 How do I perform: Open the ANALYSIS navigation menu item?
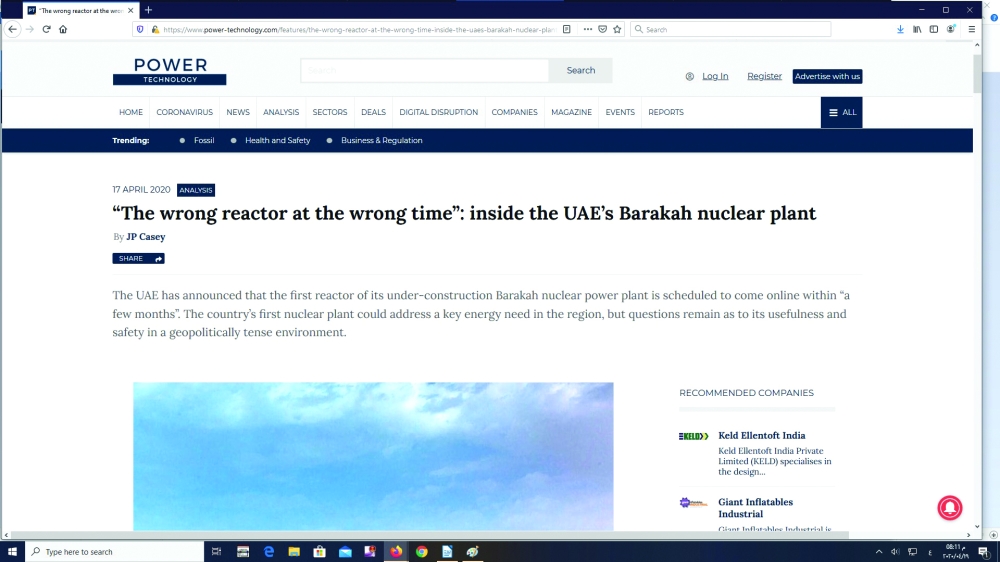tap(281, 112)
